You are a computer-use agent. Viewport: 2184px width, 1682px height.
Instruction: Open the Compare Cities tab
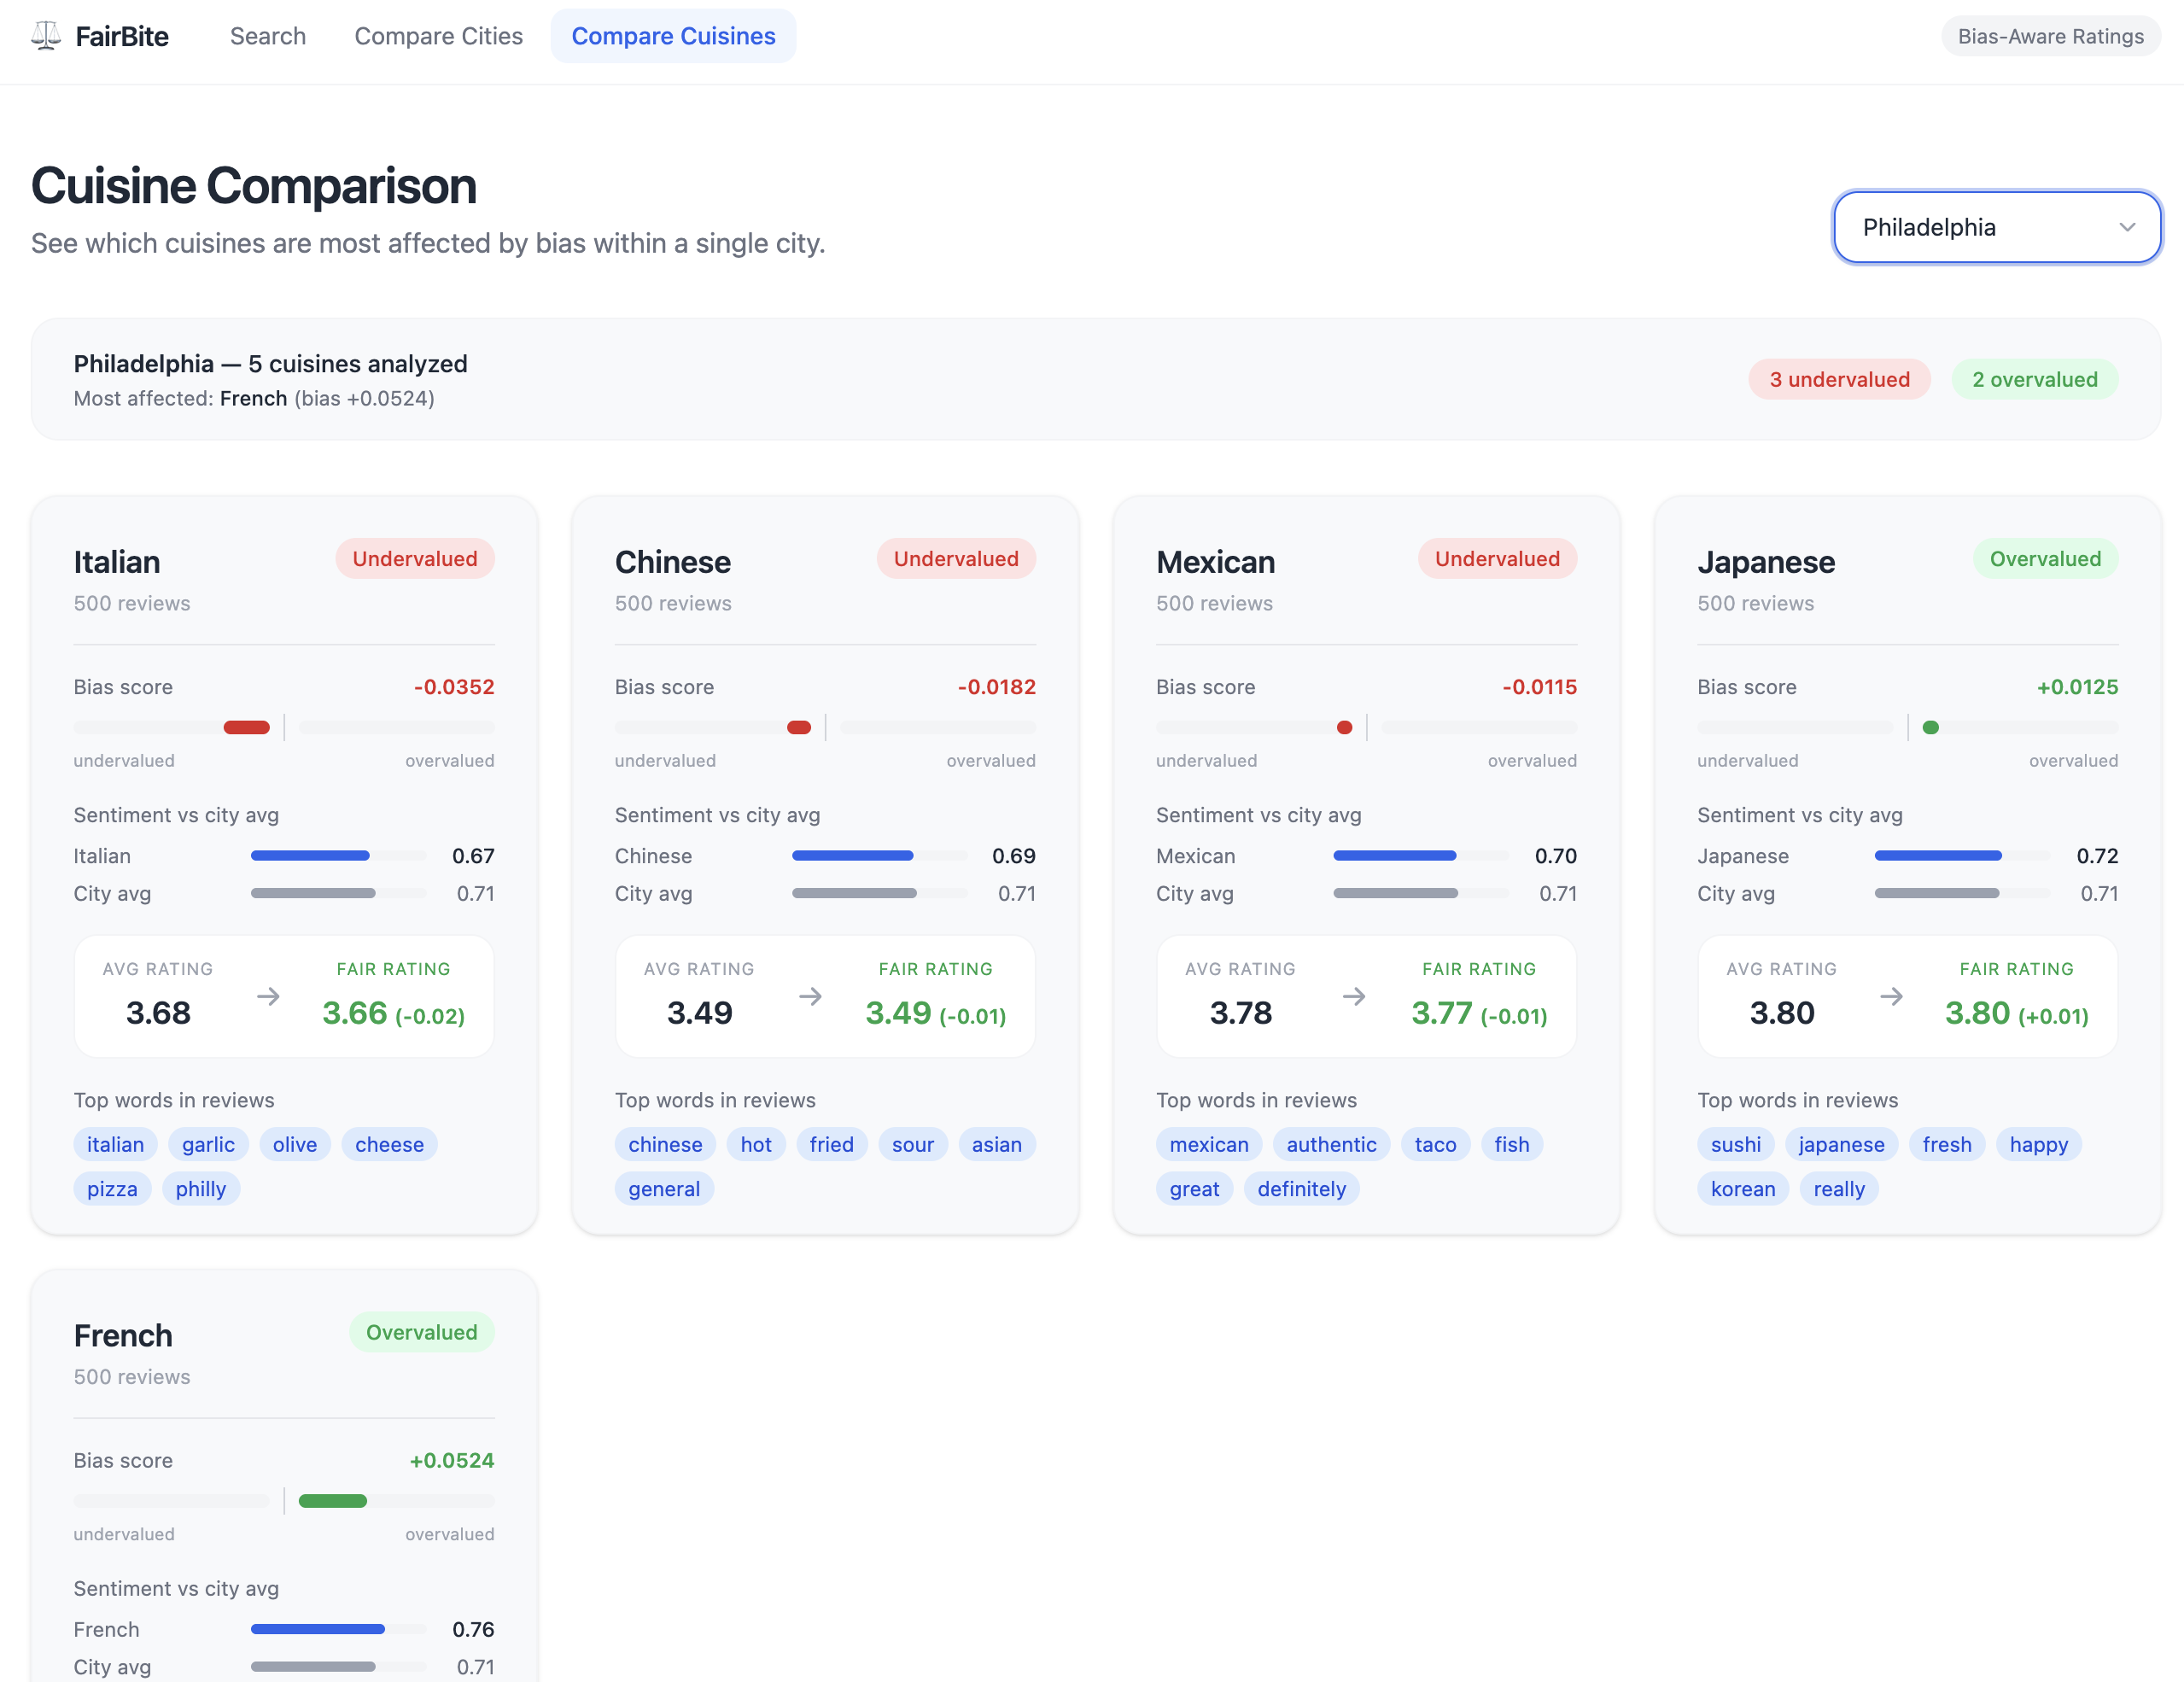tap(438, 36)
